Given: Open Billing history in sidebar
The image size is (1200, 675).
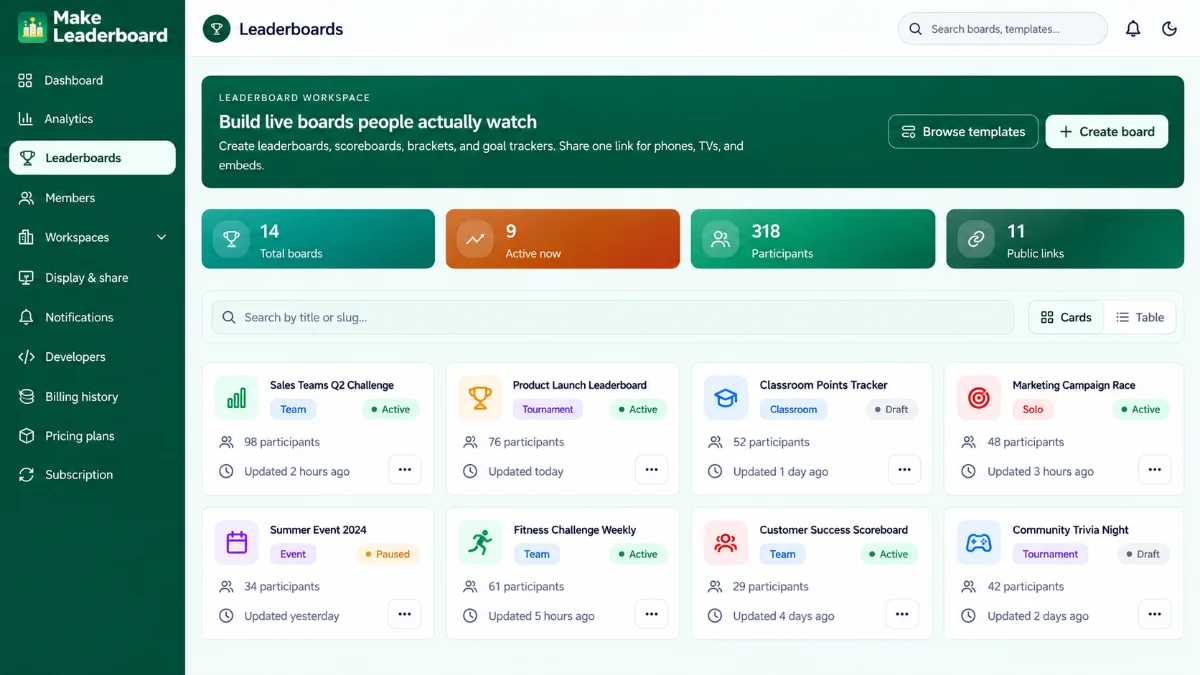Looking at the screenshot, I should [92, 396].
